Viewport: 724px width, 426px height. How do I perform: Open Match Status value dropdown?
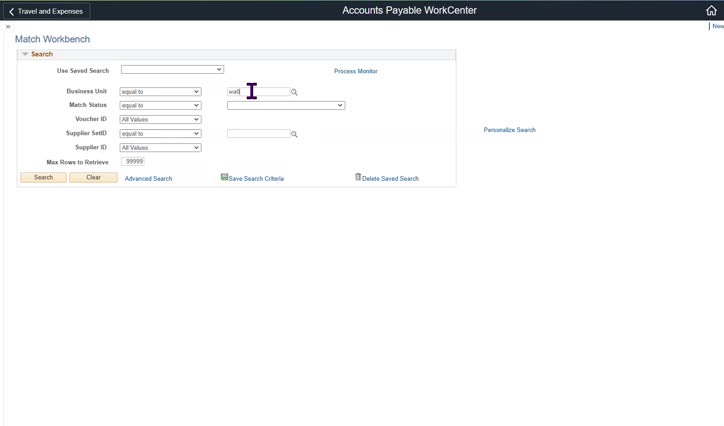tap(286, 106)
